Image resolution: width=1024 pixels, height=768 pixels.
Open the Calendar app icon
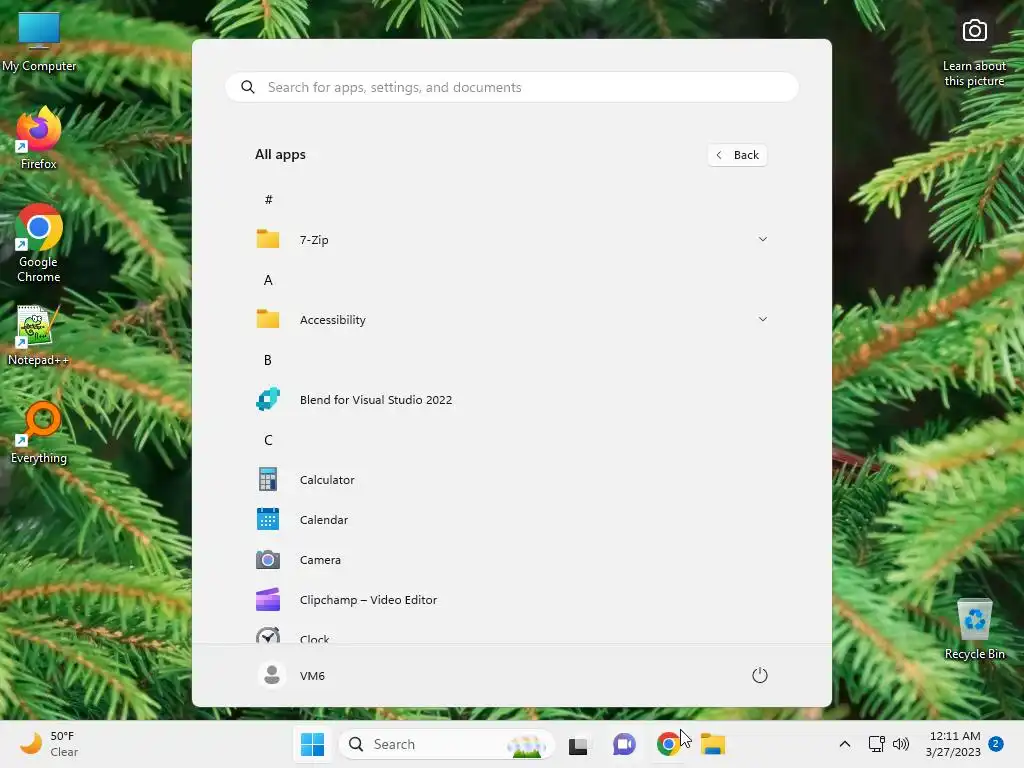click(268, 519)
